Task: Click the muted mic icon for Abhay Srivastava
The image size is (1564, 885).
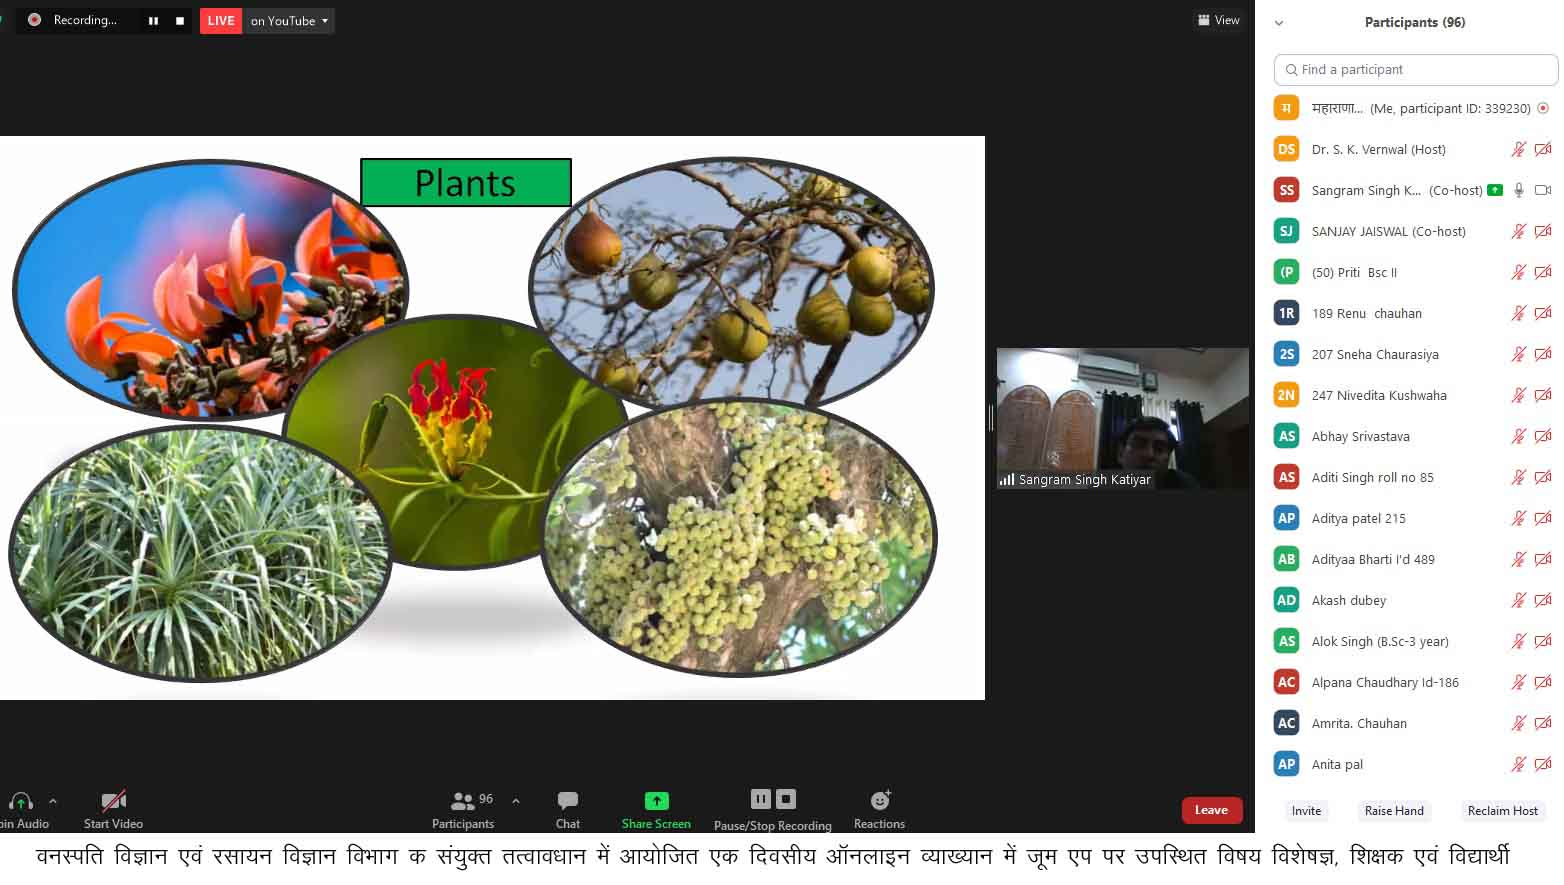Action: point(1518,436)
